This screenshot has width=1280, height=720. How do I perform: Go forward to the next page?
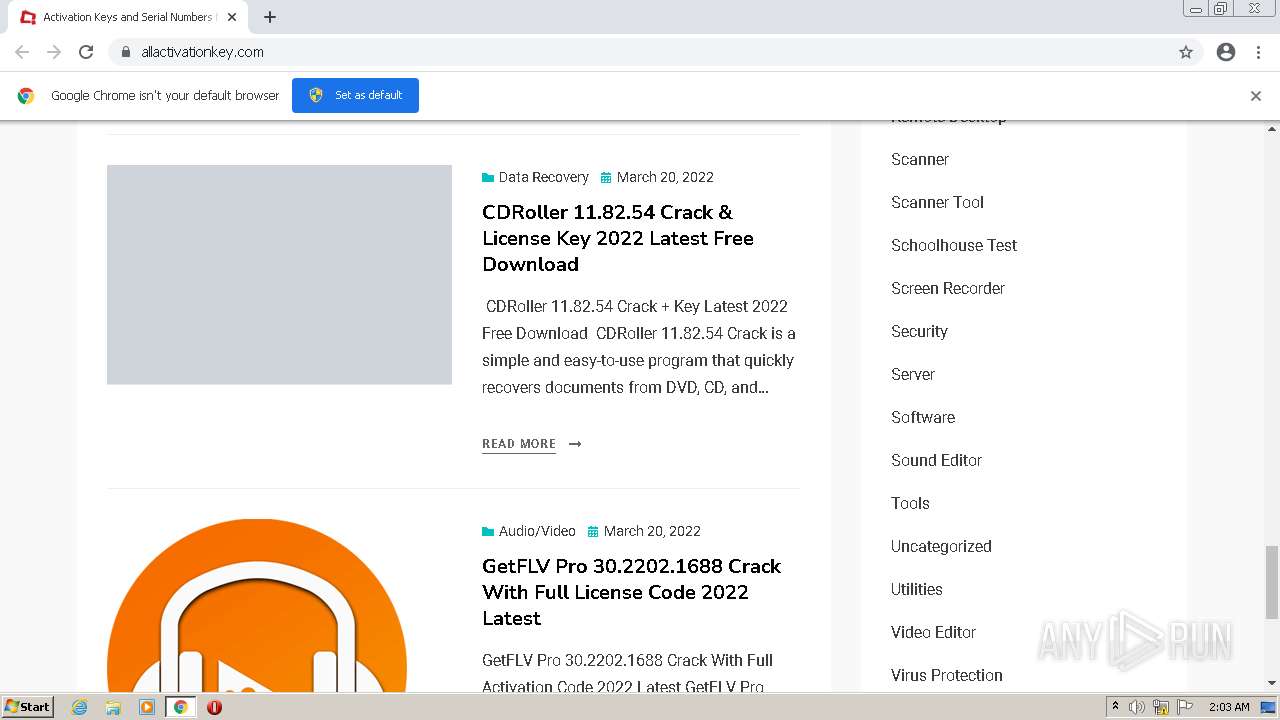pyautogui.click(x=54, y=52)
